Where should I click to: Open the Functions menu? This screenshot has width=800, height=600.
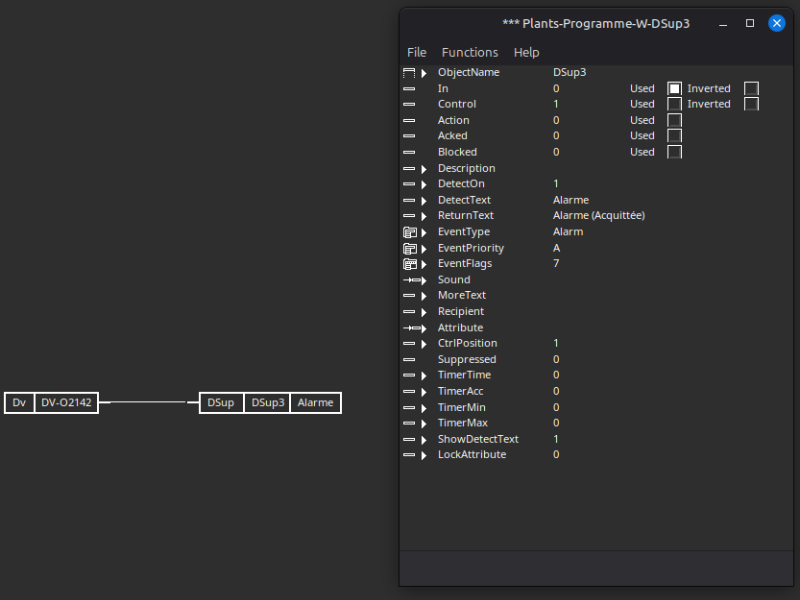coord(470,52)
